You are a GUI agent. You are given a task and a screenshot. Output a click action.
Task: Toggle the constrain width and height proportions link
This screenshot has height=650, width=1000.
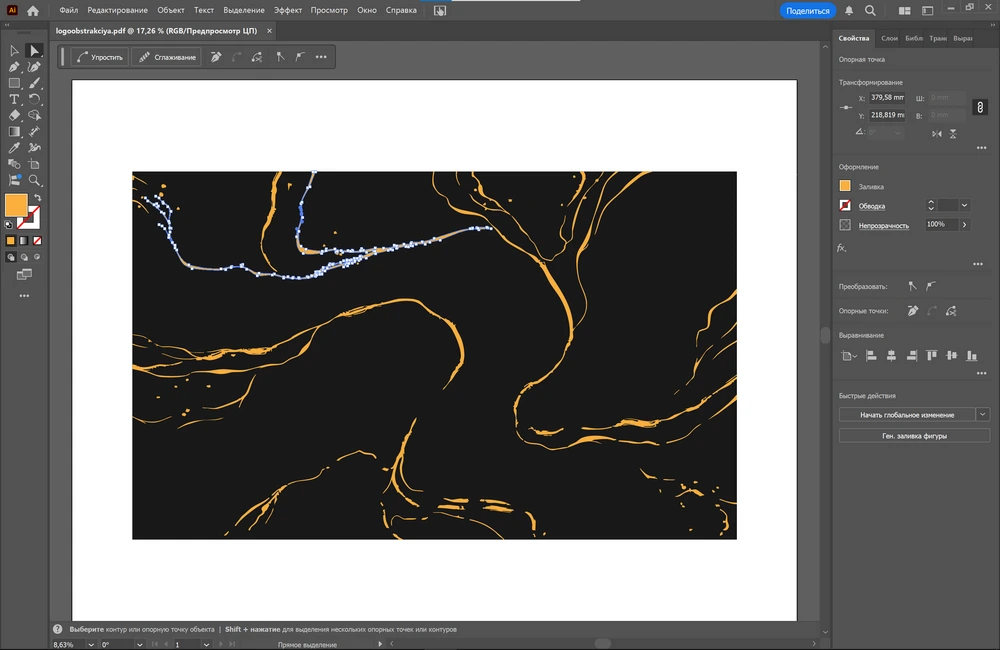pyautogui.click(x=981, y=106)
